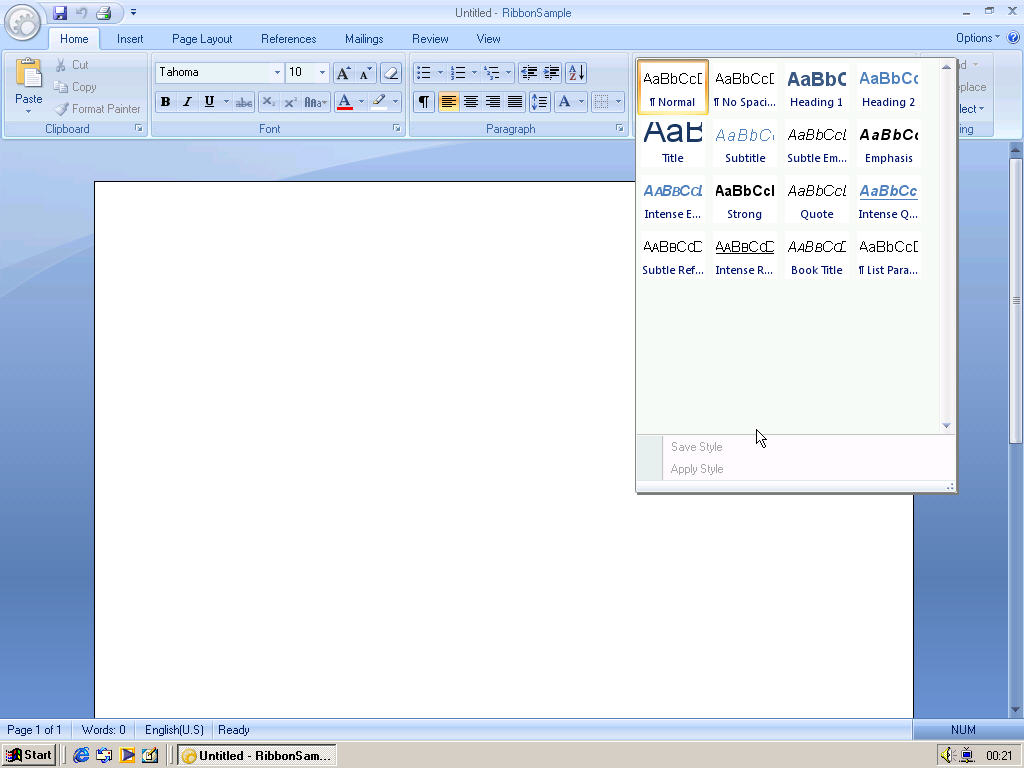The image size is (1024, 768).
Task: Open the References tab
Action: pyautogui.click(x=288, y=39)
